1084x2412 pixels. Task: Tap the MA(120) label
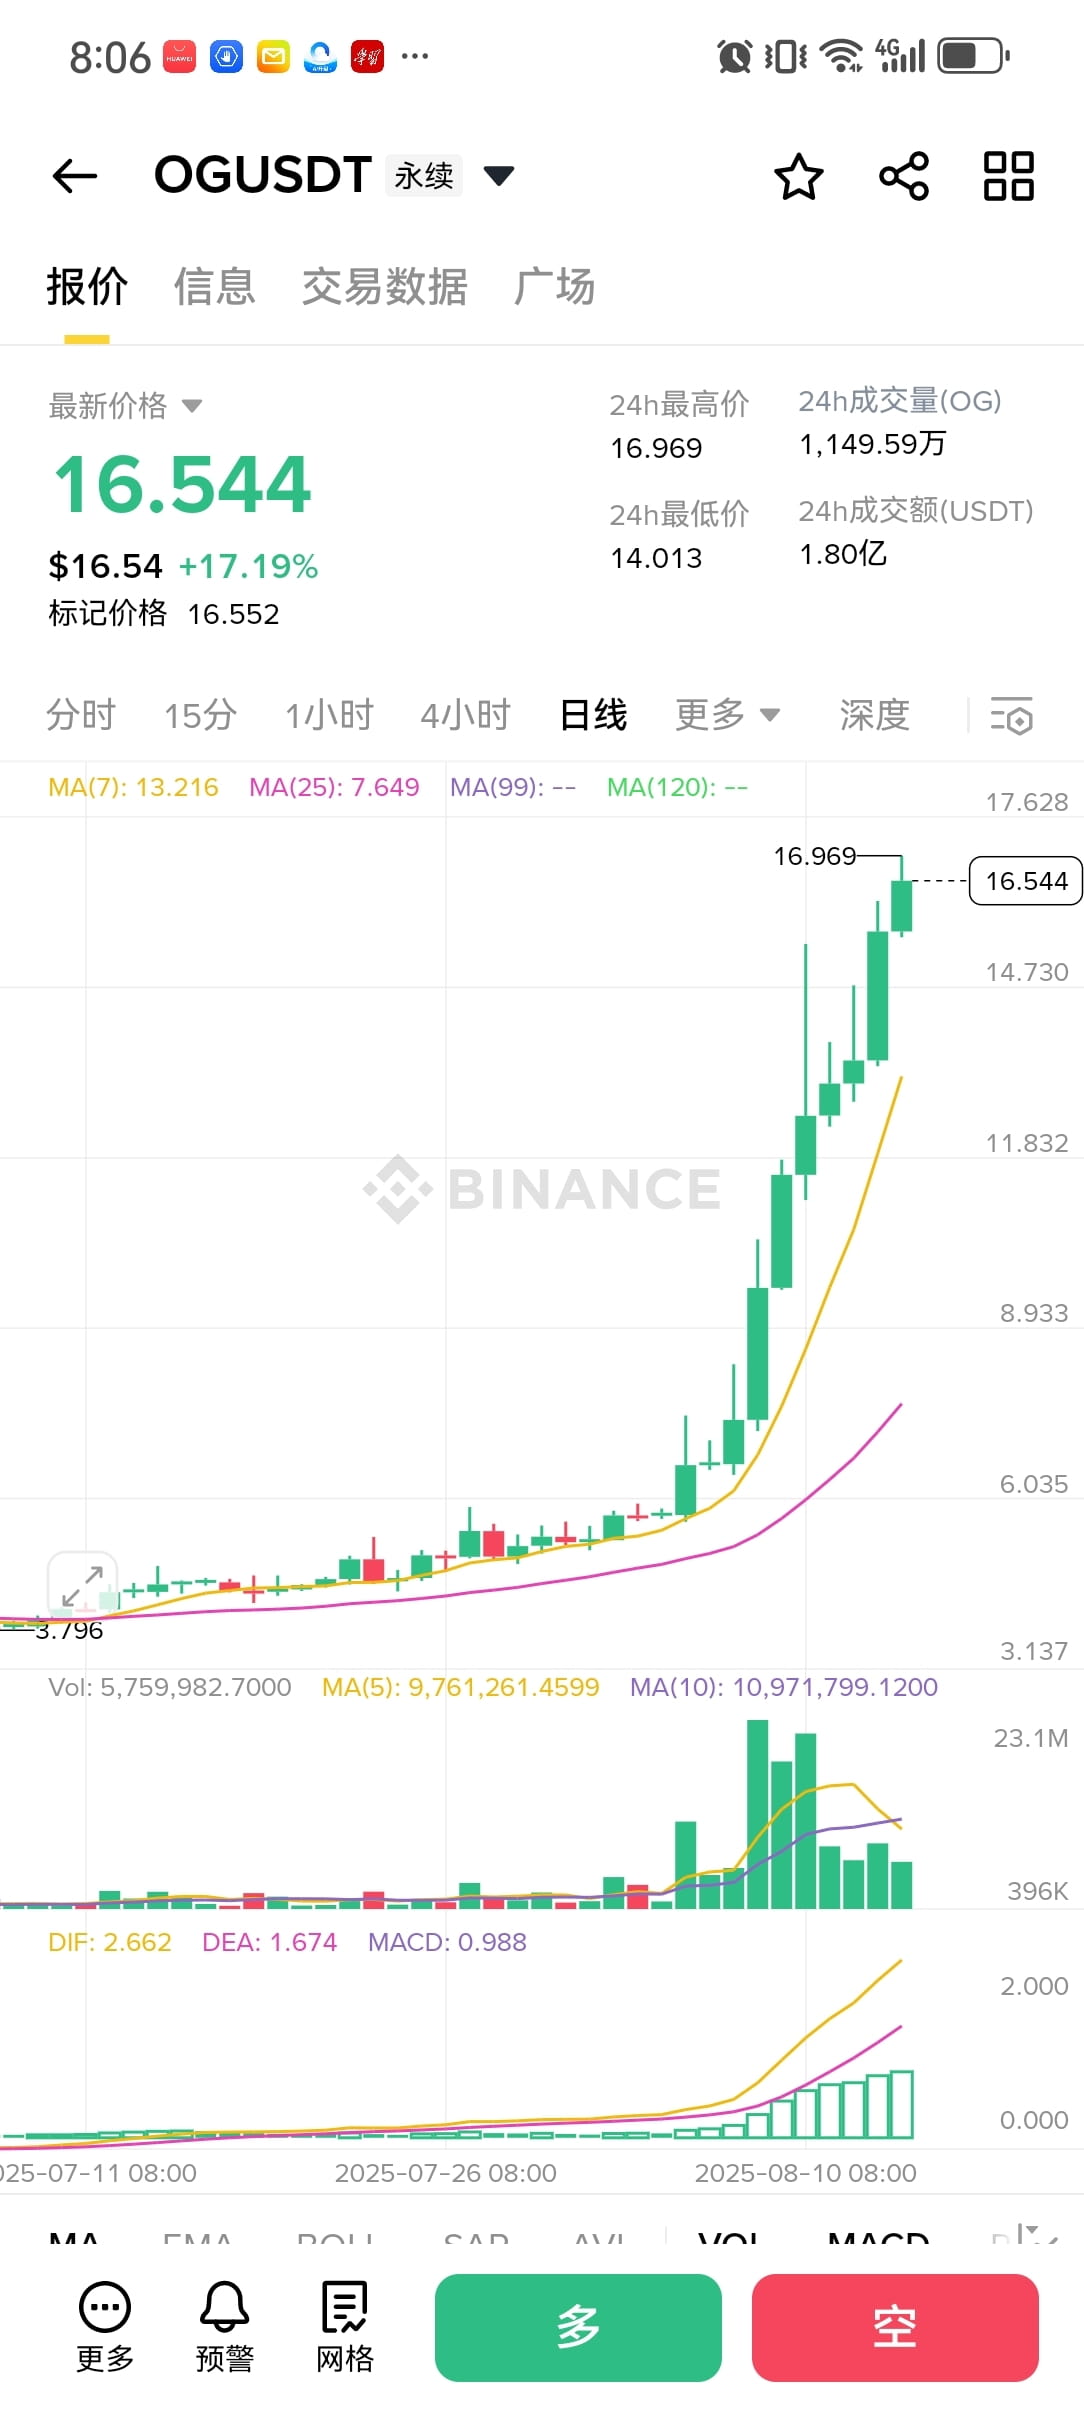click(x=677, y=787)
